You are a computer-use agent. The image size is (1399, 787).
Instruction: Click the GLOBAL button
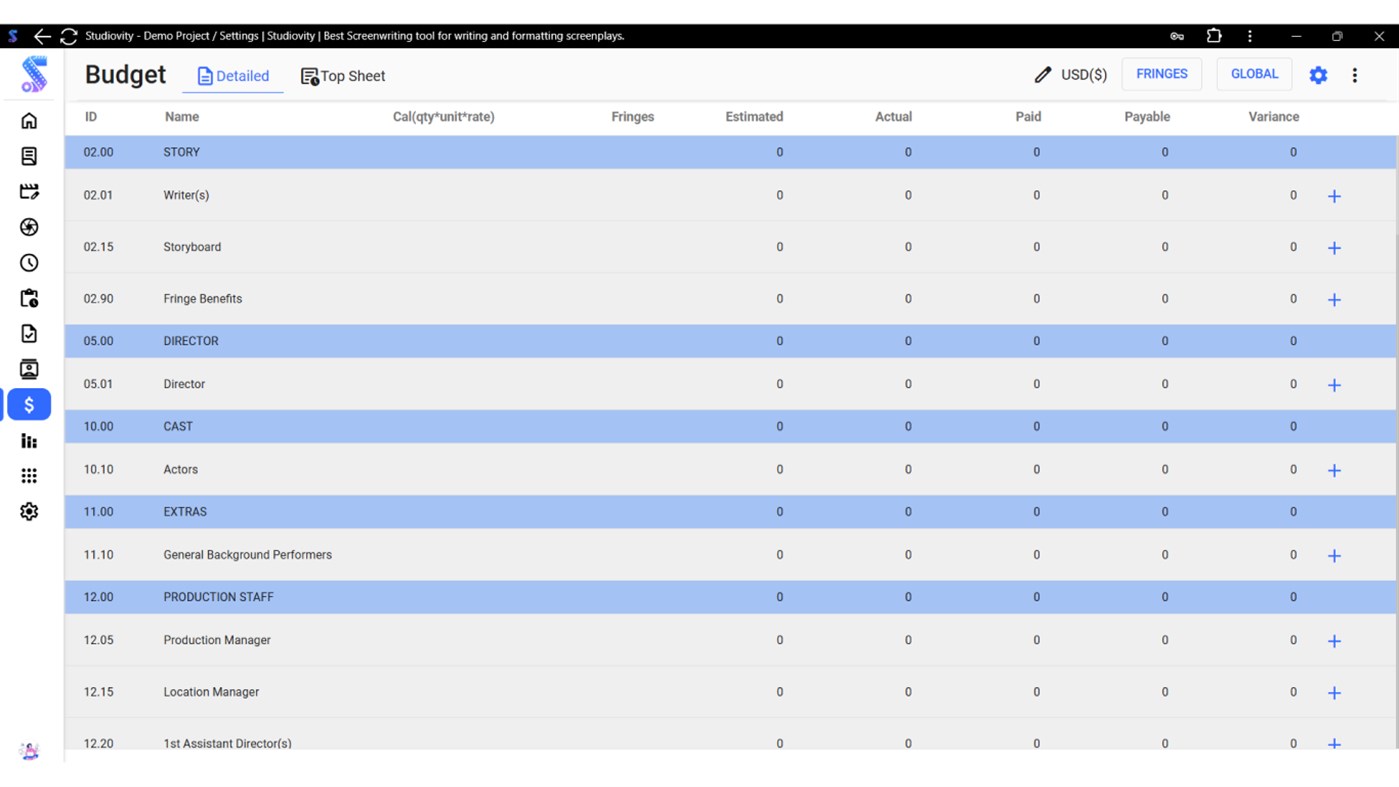(1254, 73)
